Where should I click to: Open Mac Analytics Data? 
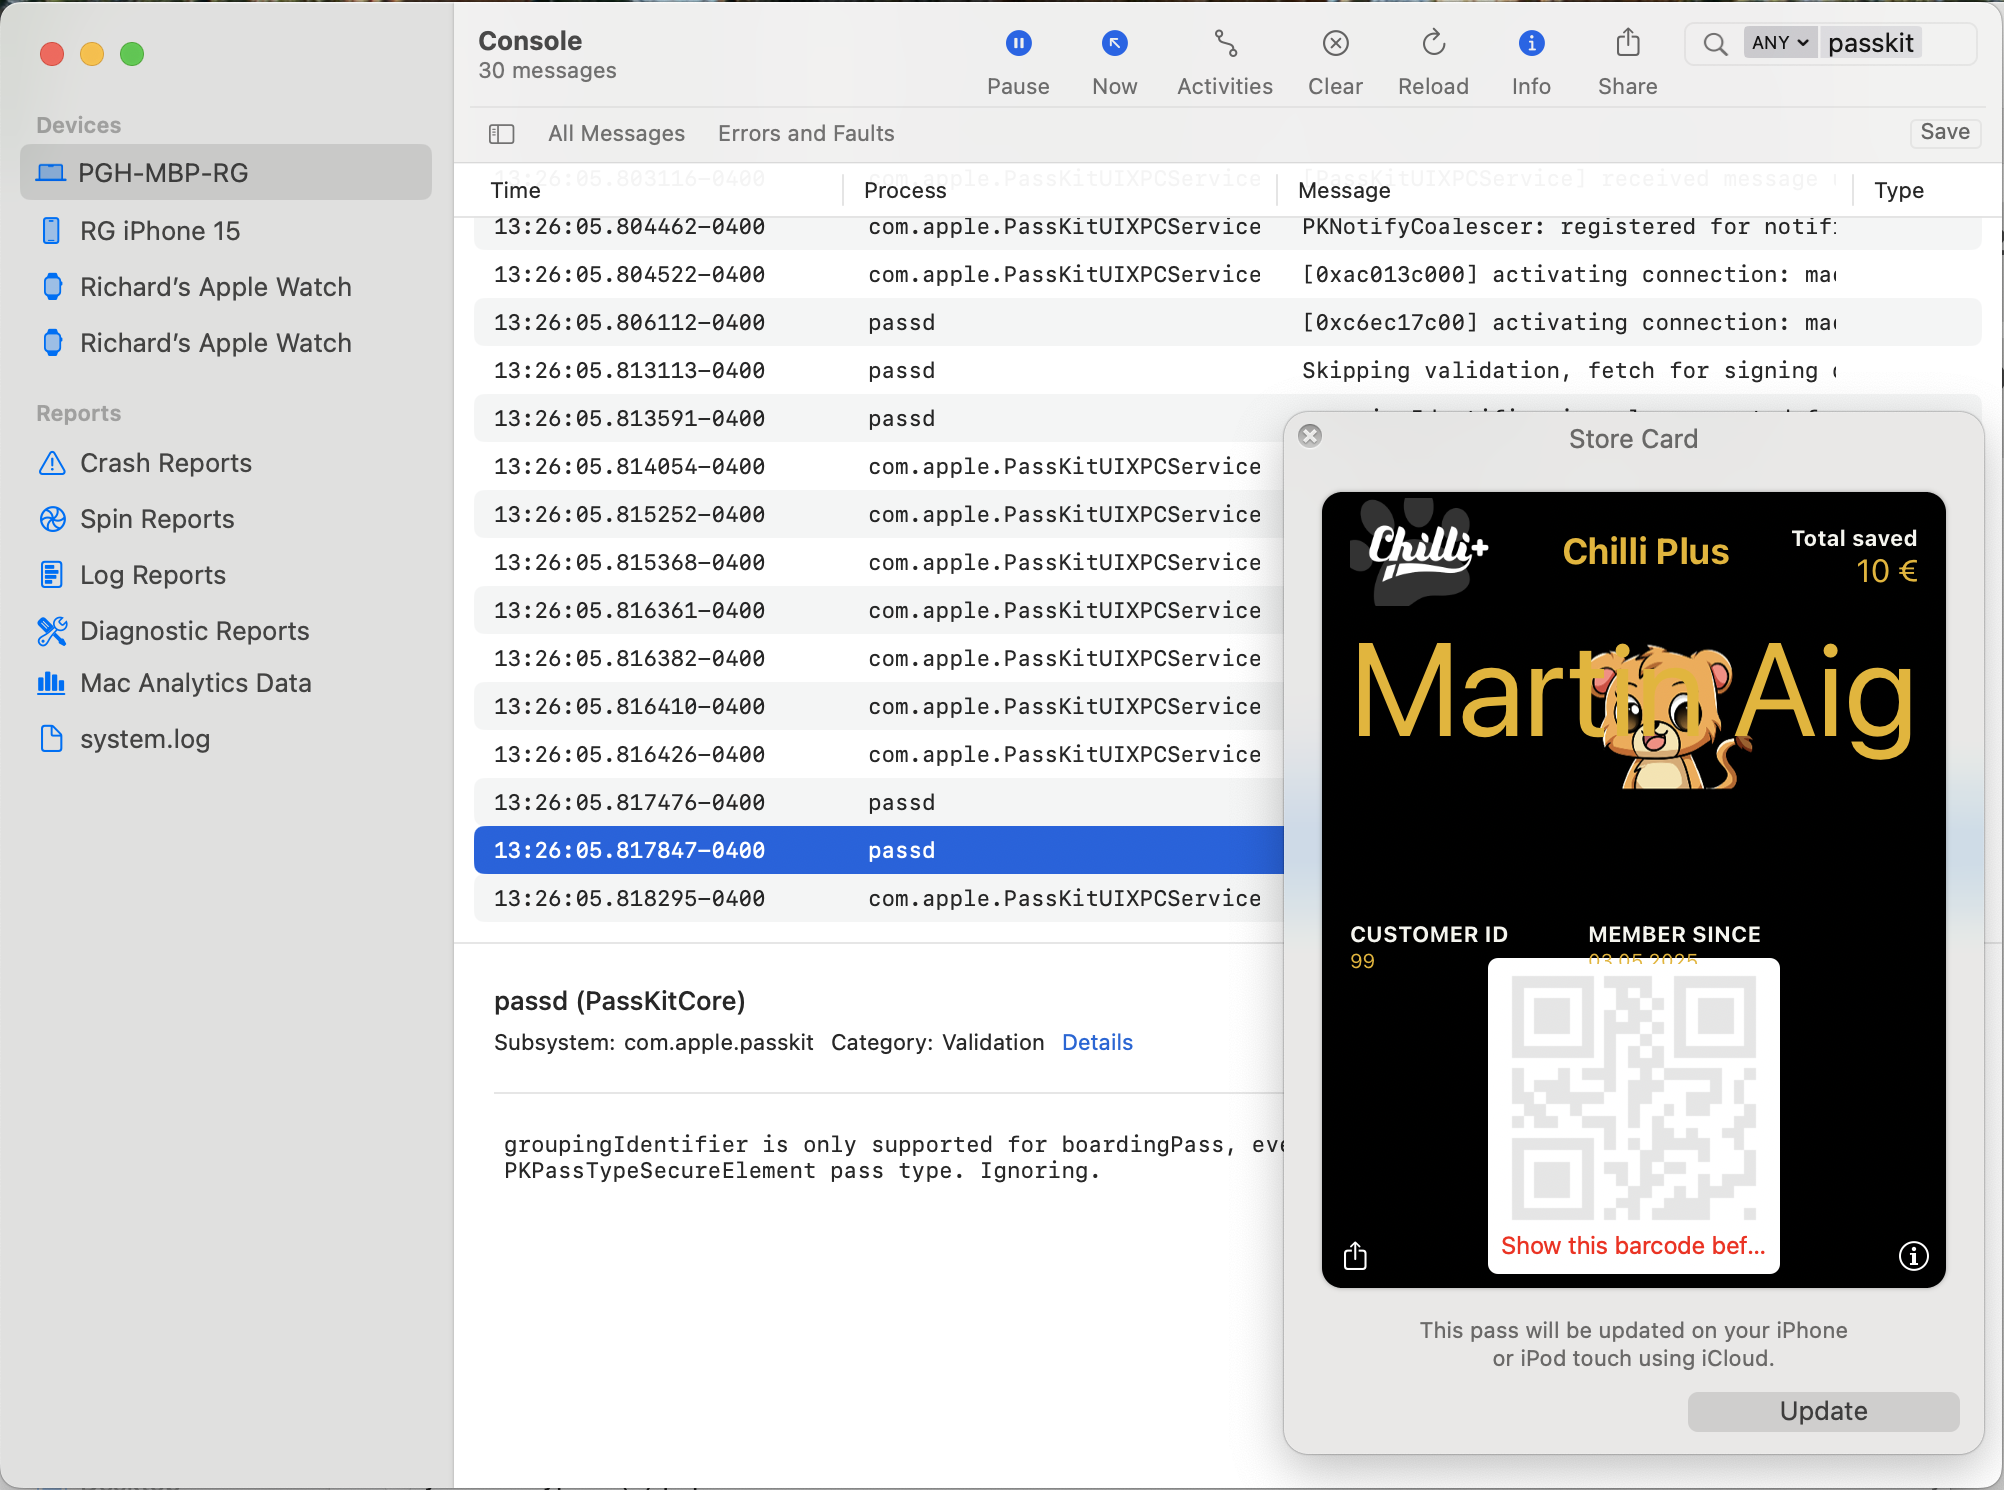pos(196,683)
